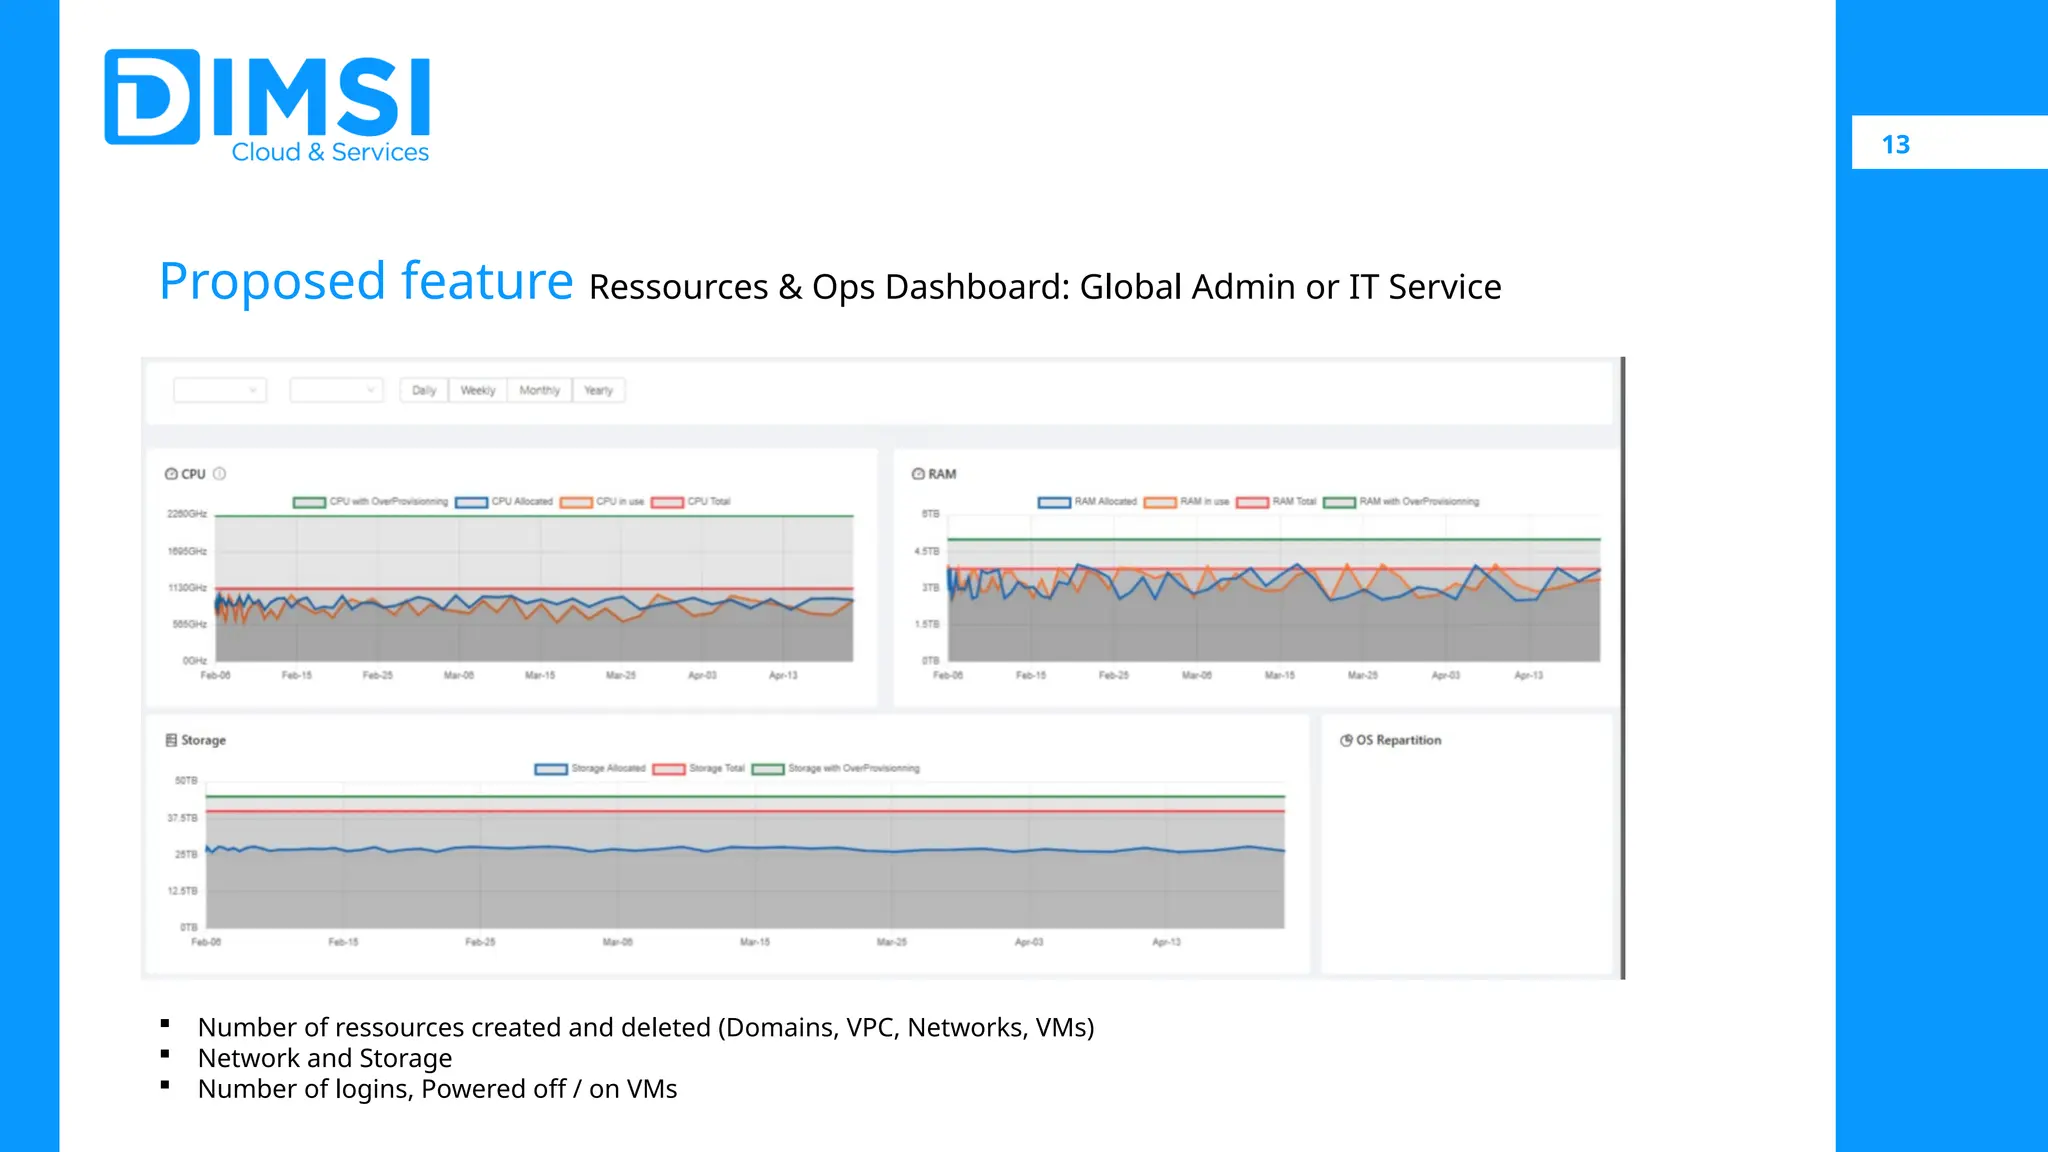
Task: Click the CPU gauge icon
Action: click(171, 474)
